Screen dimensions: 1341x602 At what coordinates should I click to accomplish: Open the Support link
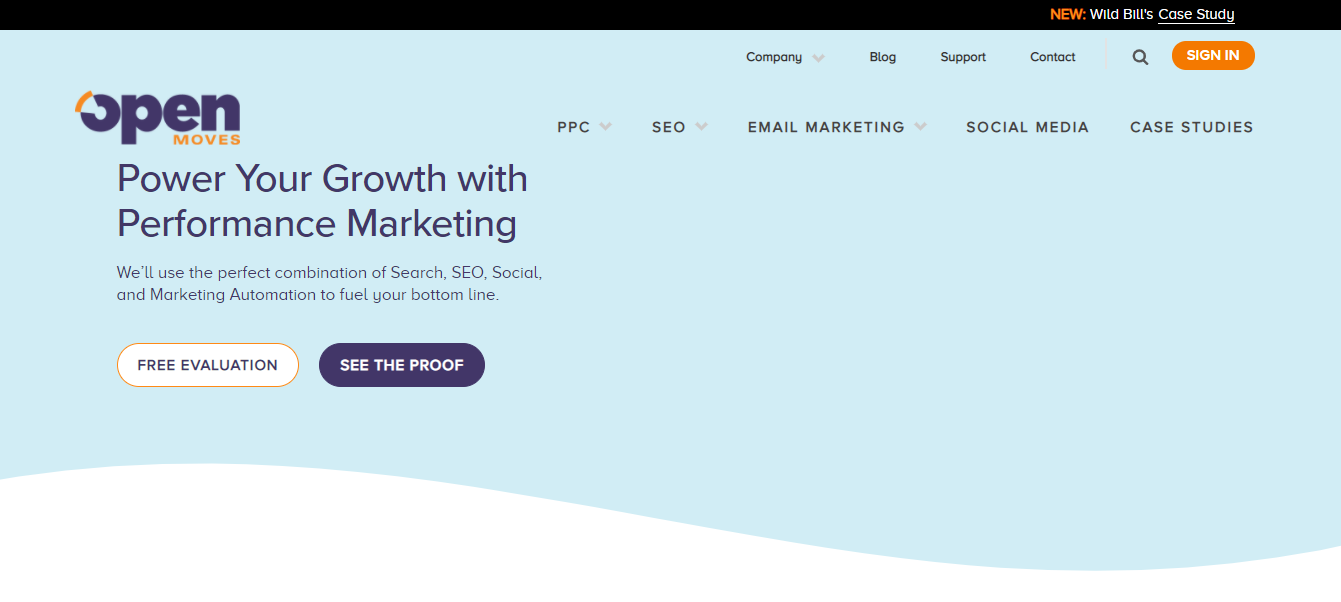[x=963, y=57]
